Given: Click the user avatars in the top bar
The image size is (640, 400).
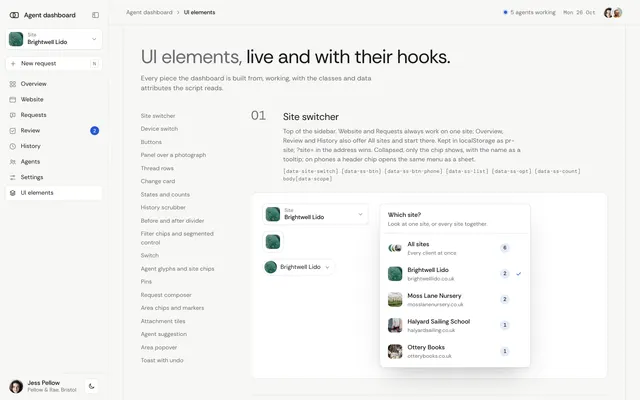Looking at the screenshot, I should [613, 13].
